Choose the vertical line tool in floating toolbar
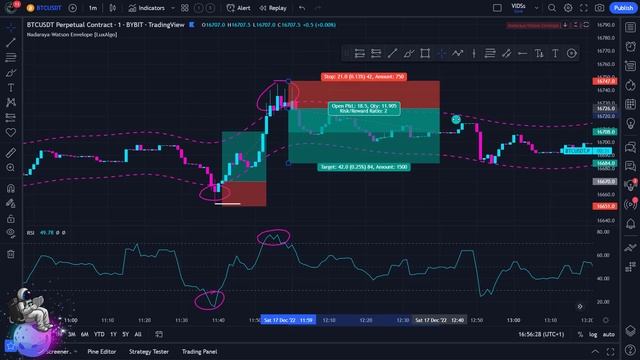The width and height of the screenshot is (640, 360). 474,53
